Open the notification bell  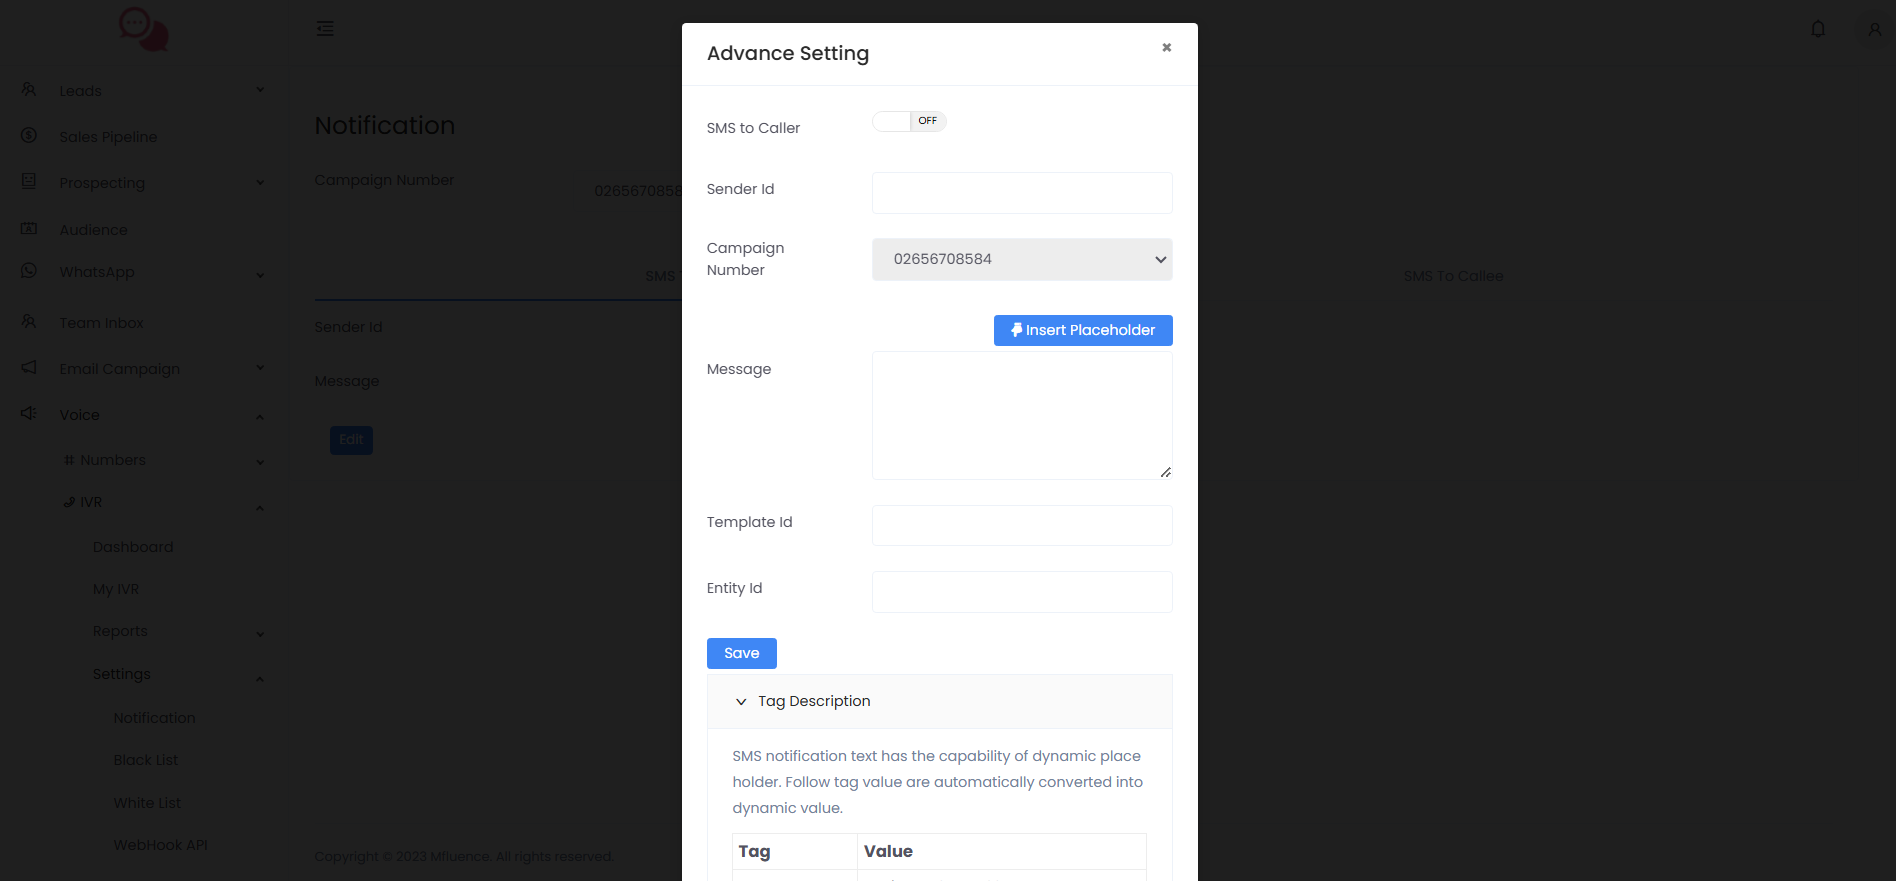pos(1817,29)
